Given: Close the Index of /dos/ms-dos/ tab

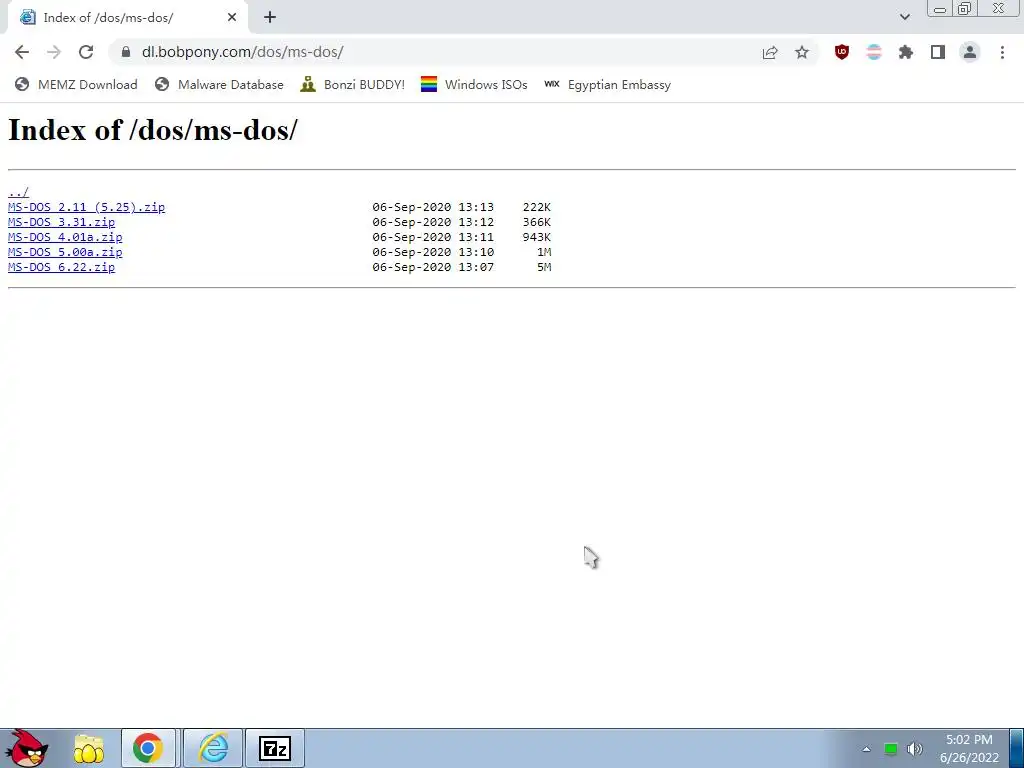Looking at the screenshot, I should (x=232, y=18).
